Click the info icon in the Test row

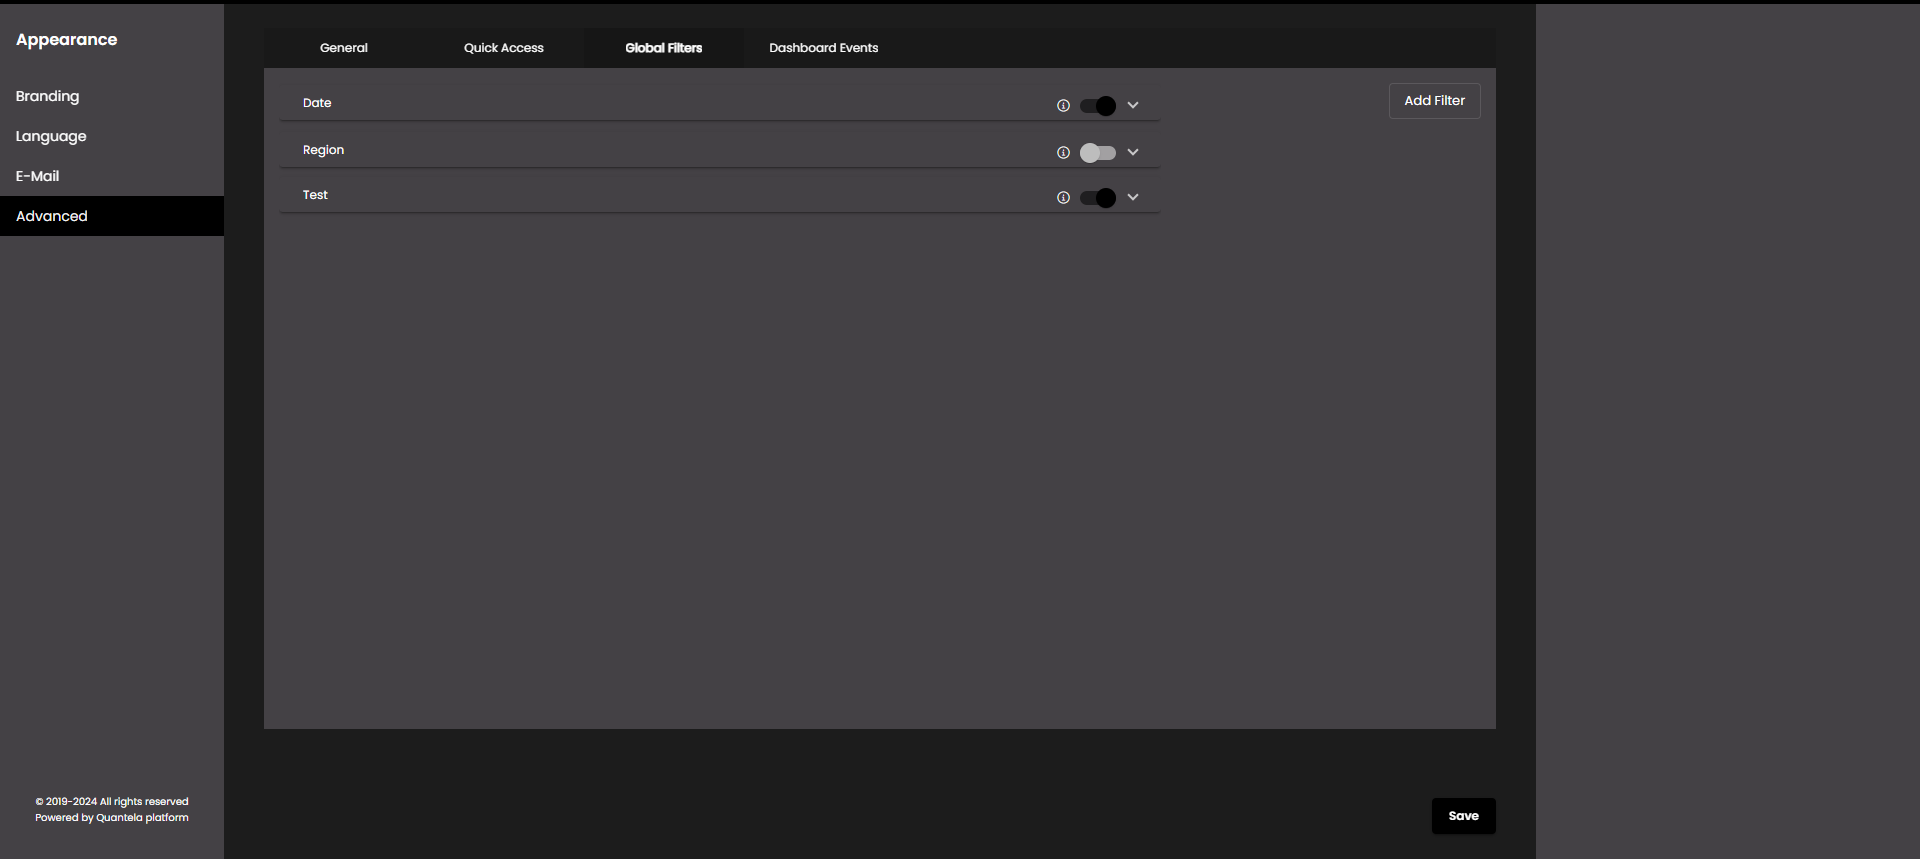point(1063,198)
